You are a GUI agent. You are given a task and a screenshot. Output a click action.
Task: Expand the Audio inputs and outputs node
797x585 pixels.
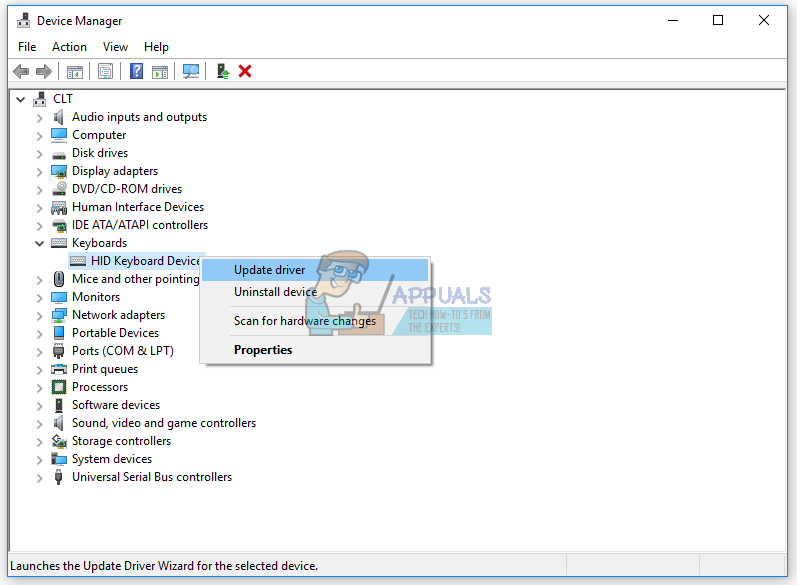pyautogui.click(x=40, y=118)
